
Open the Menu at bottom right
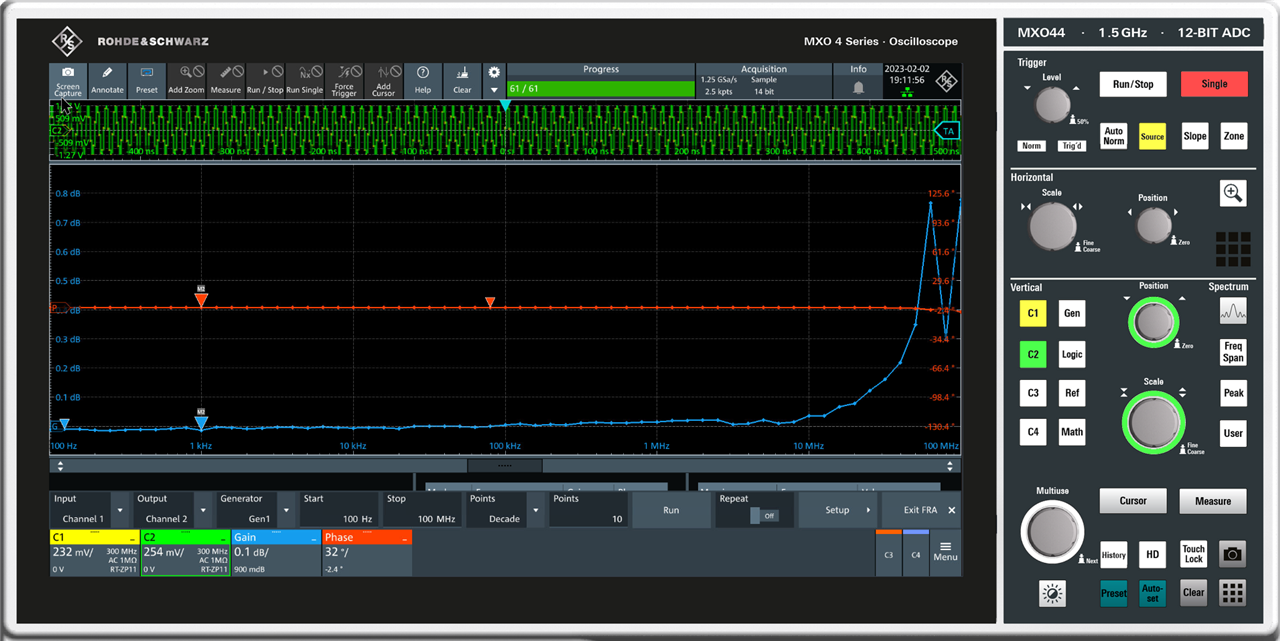(945, 550)
